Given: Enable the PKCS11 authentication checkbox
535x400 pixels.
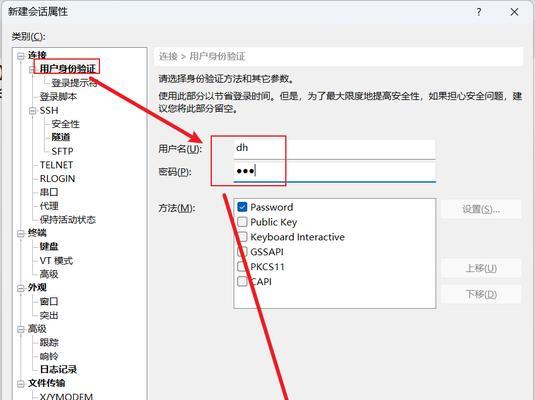Looking at the screenshot, I should tap(242, 267).
